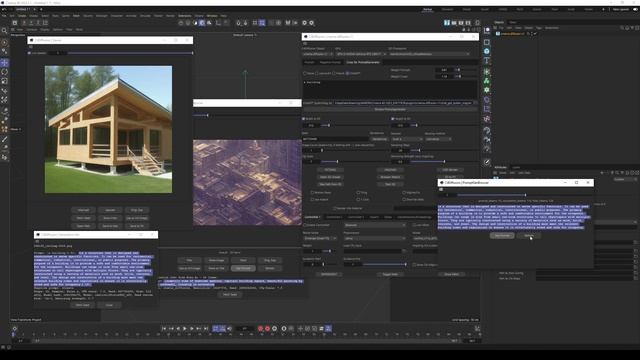This screenshot has width=640, height=360.
Task: Open the Extensions menu
Action: pos(184,16)
